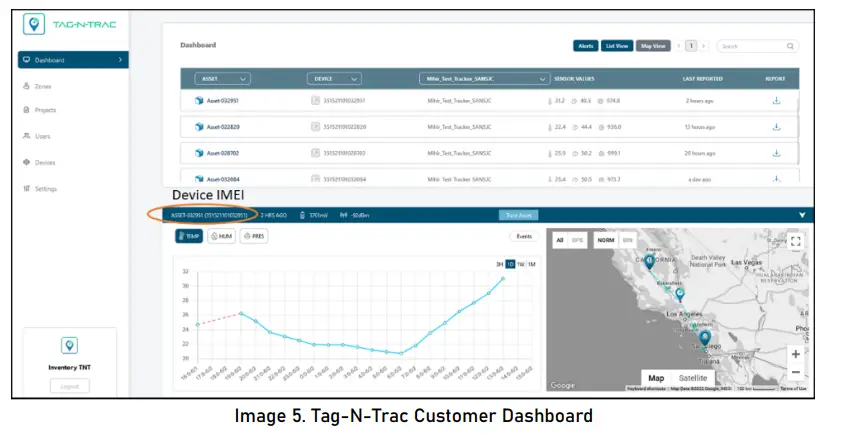Download report for Asset-032951
The width and height of the screenshot is (841, 442).
(x=776, y=100)
